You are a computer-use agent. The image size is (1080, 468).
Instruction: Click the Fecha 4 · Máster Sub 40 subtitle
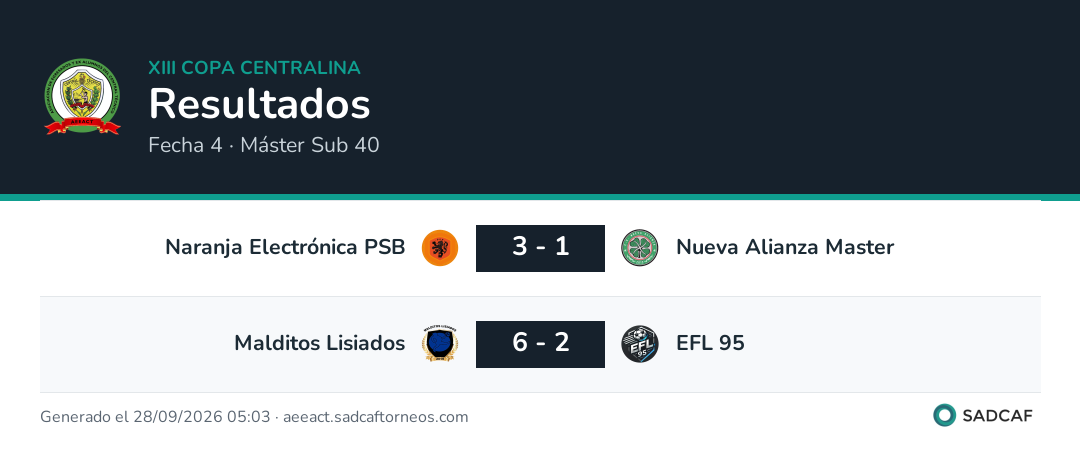264,145
